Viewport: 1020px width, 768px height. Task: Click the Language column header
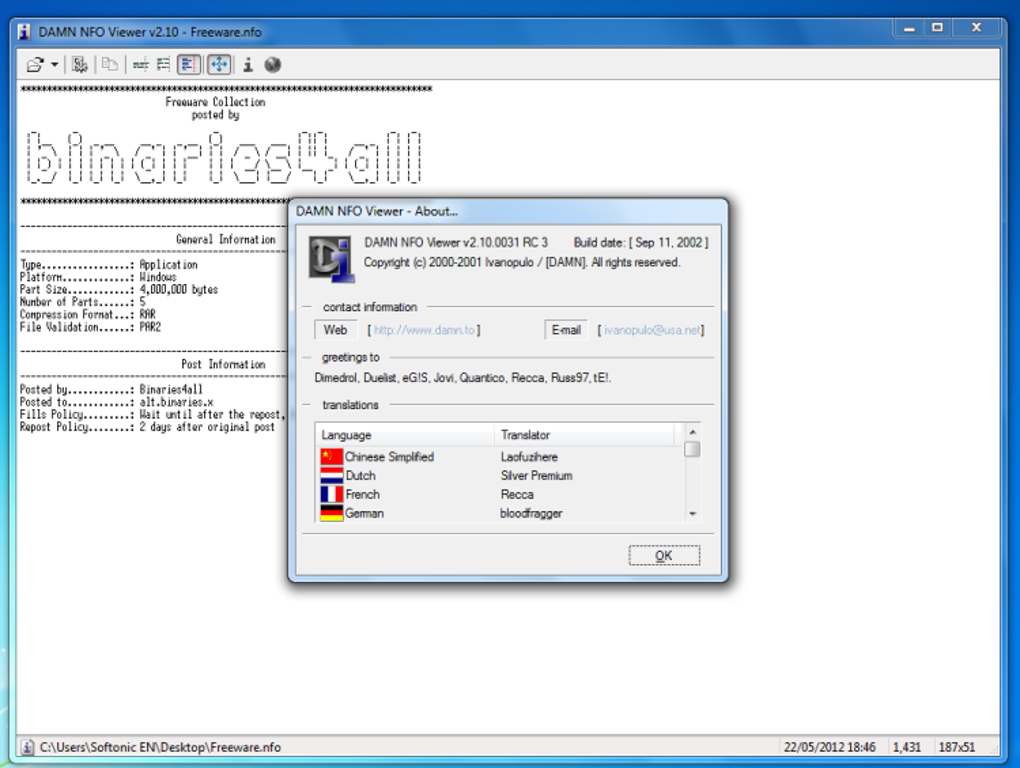point(405,434)
